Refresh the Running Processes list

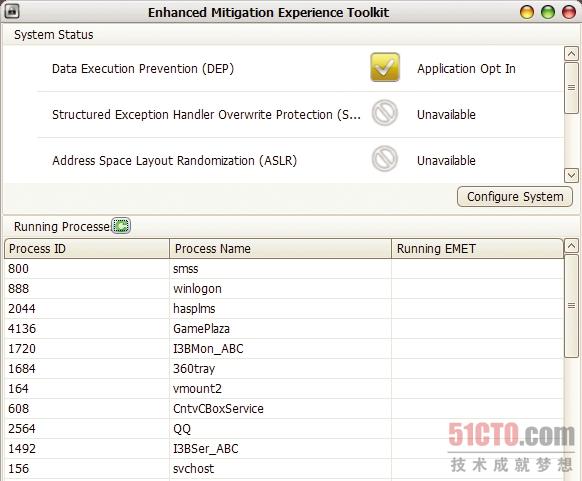(121, 226)
